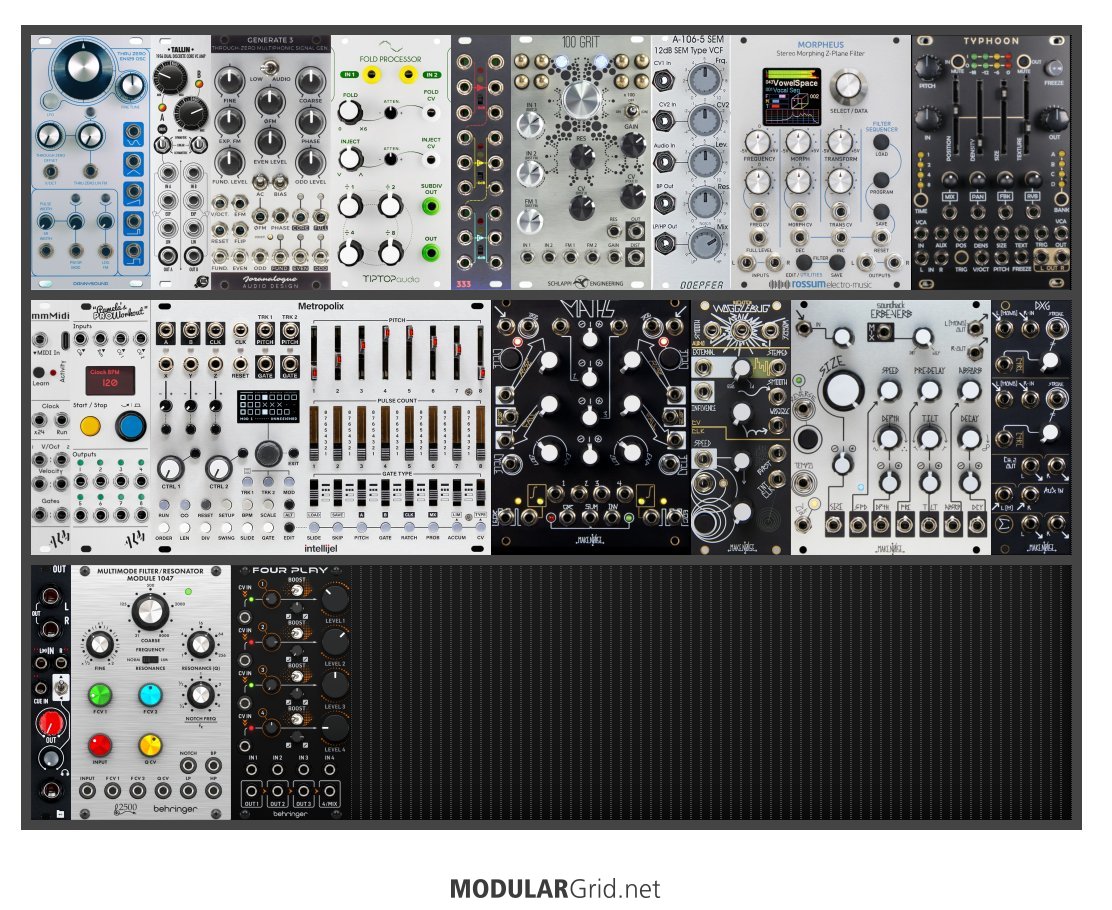Click Metropolix pulse count slider 1

pyautogui.click(x=314, y=433)
